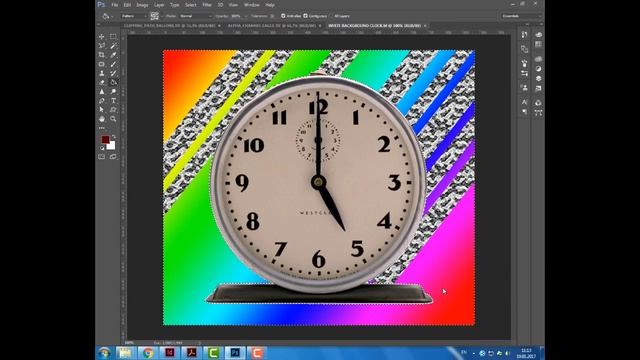Select the Crop tool

[x=102, y=55]
